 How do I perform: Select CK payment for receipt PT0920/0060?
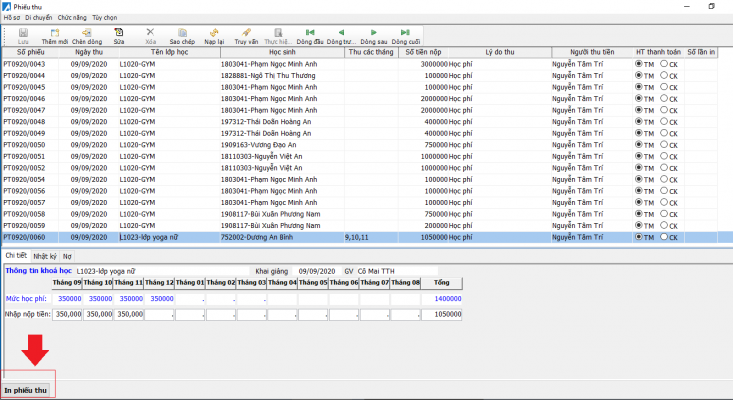pos(664,237)
